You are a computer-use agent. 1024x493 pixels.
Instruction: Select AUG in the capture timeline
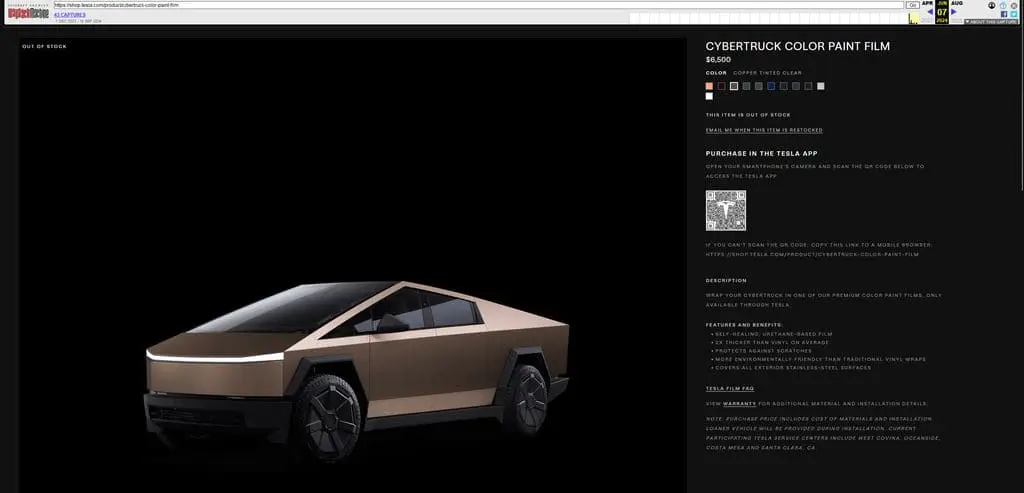[957, 3]
